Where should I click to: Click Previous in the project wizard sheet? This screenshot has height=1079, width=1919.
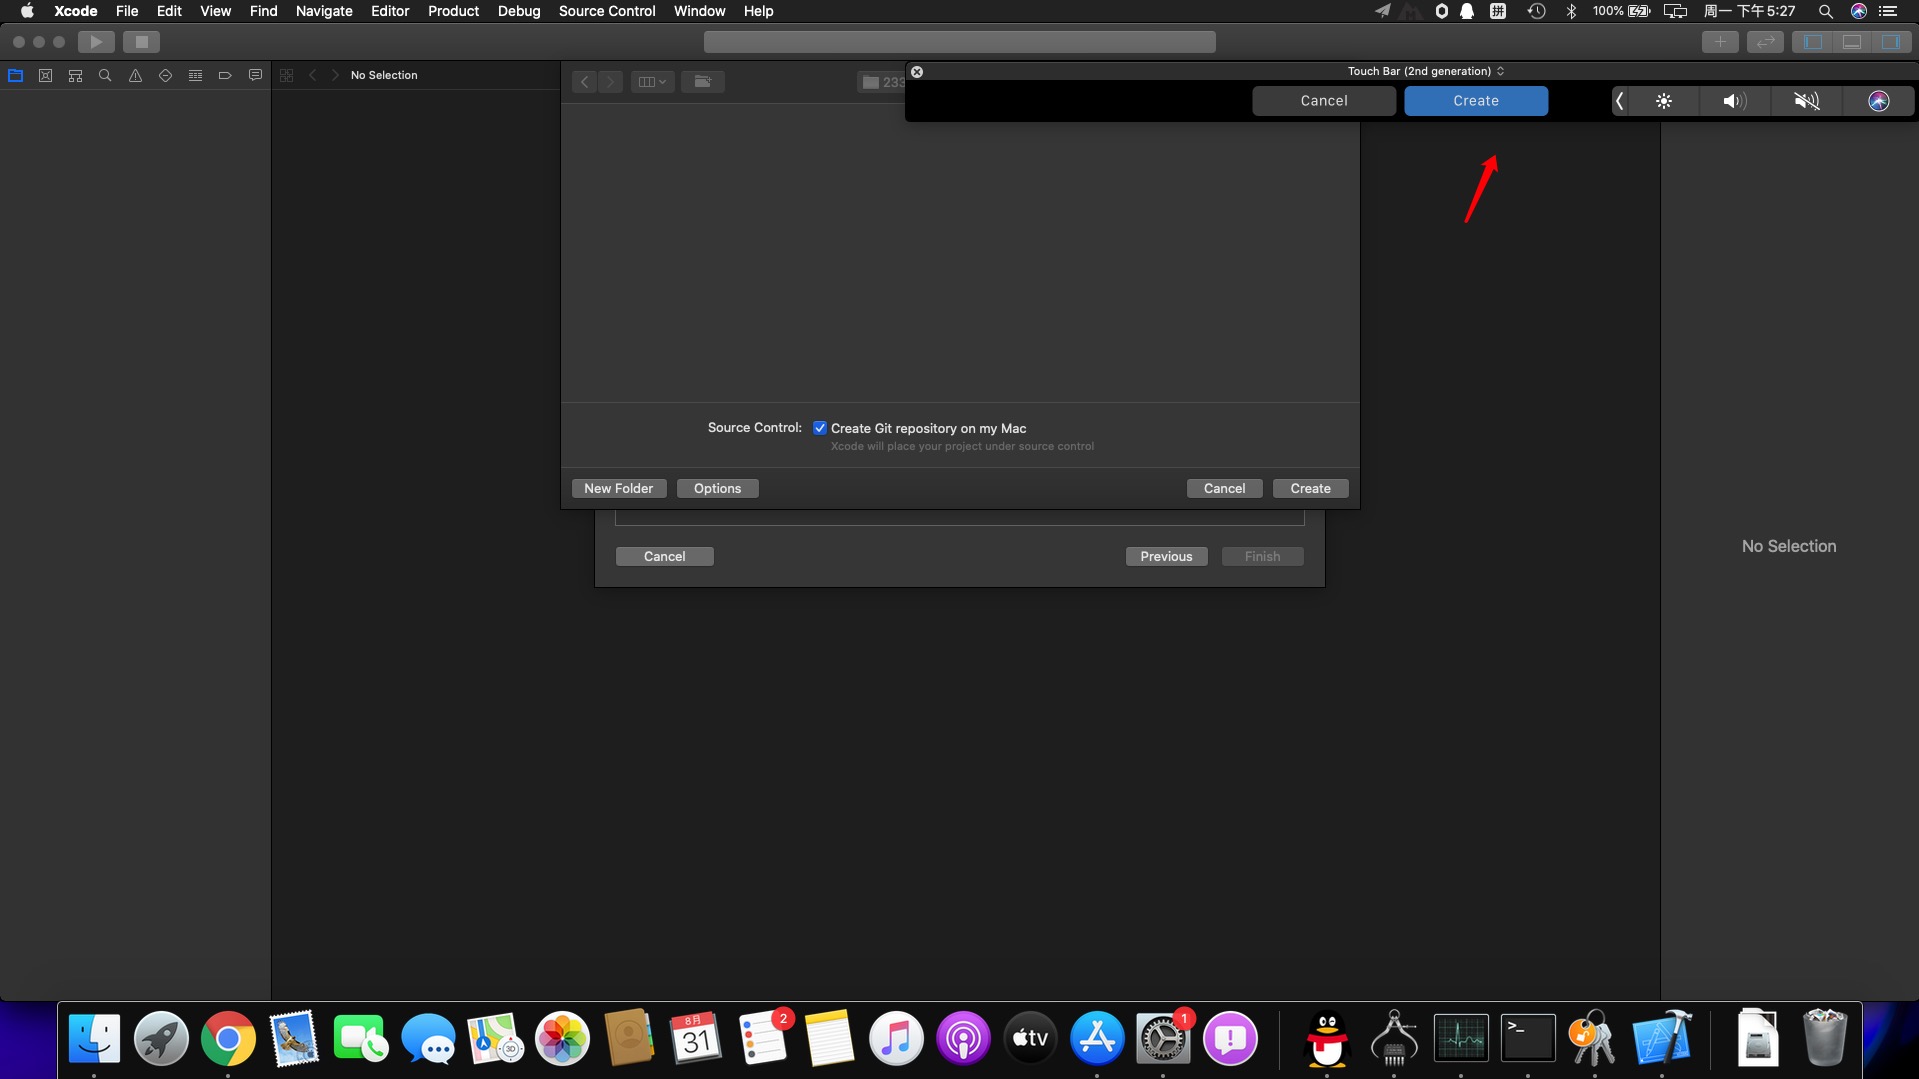[x=1166, y=556]
